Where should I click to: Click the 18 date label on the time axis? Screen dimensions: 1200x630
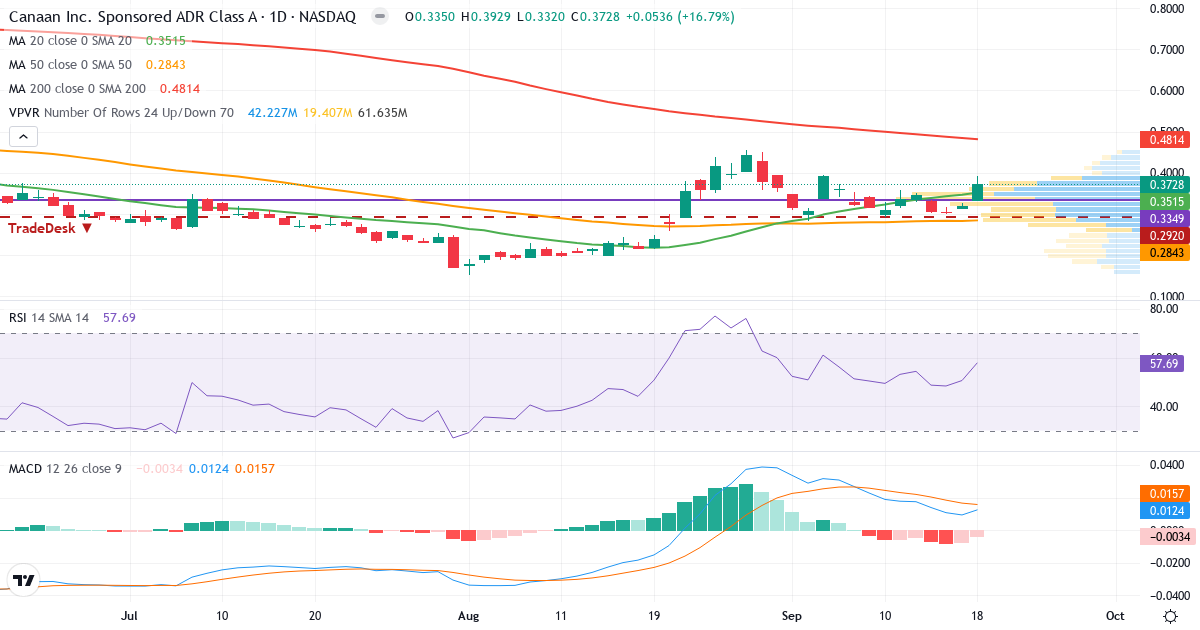[x=977, y=615]
